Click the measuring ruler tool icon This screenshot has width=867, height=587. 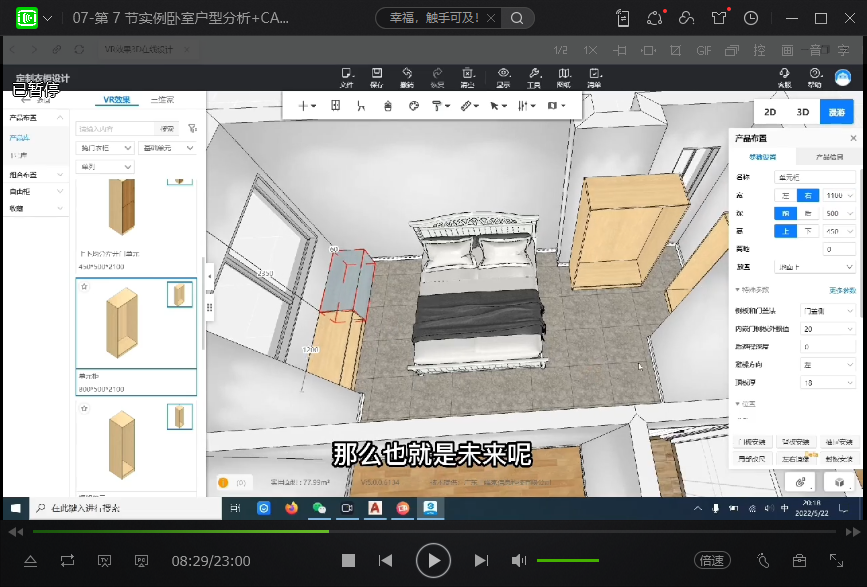tap(465, 105)
